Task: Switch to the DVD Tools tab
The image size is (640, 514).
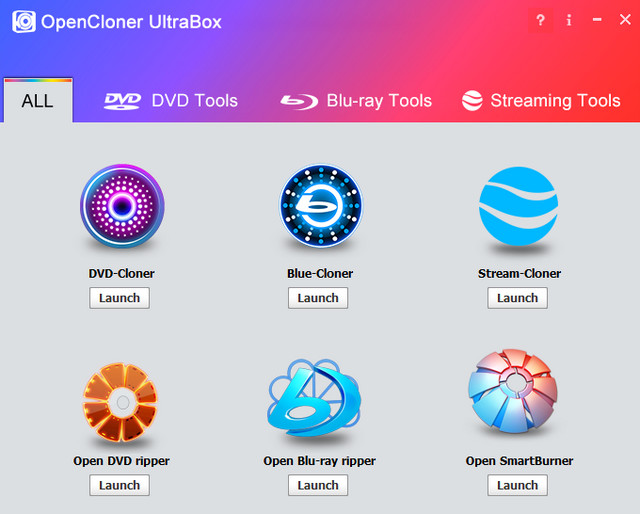Action: [171, 100]
